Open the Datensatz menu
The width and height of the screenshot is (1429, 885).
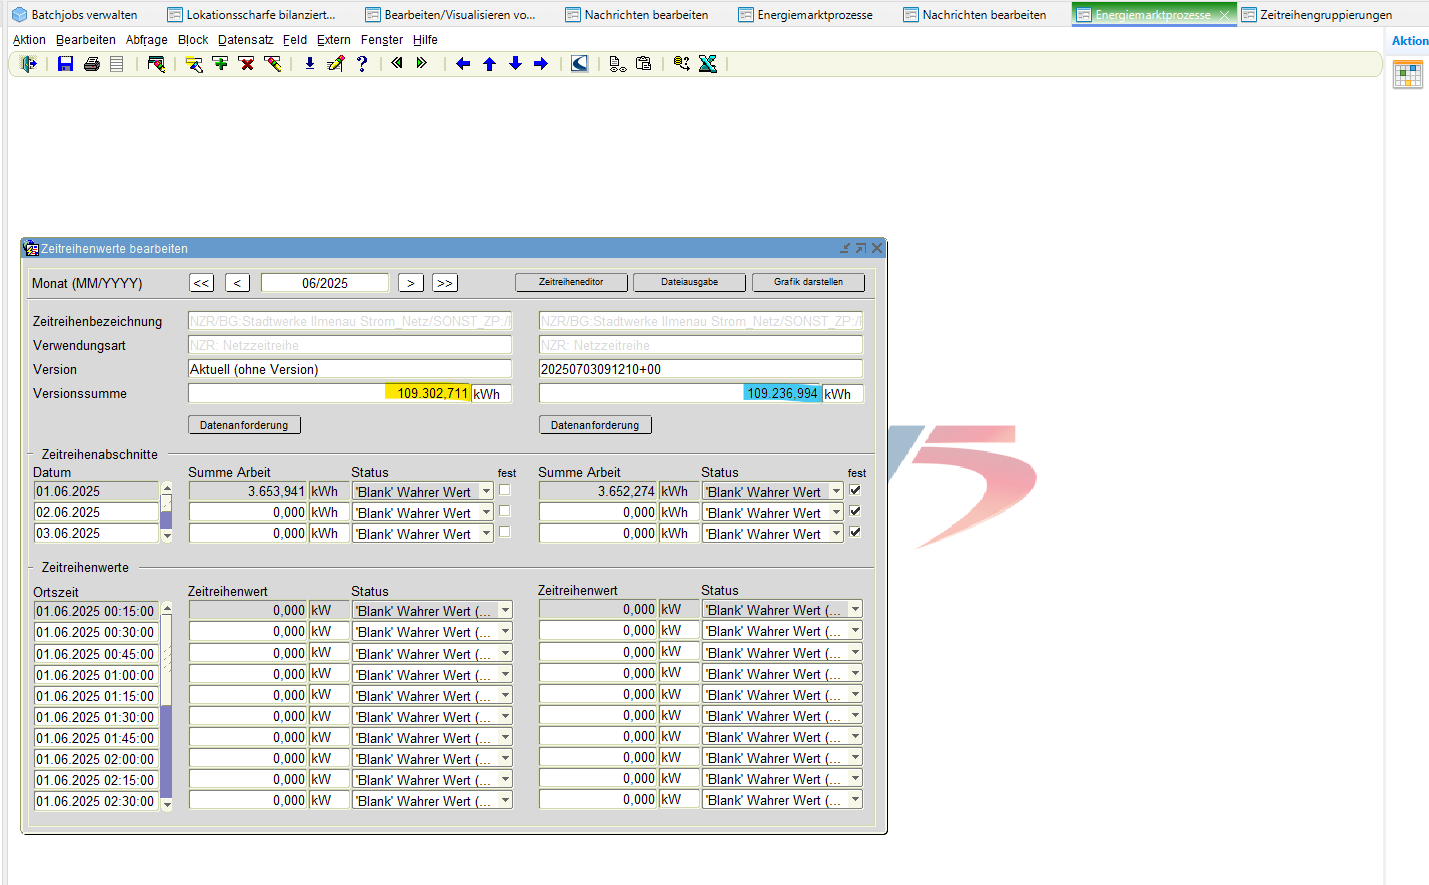(x=245, y=40)
